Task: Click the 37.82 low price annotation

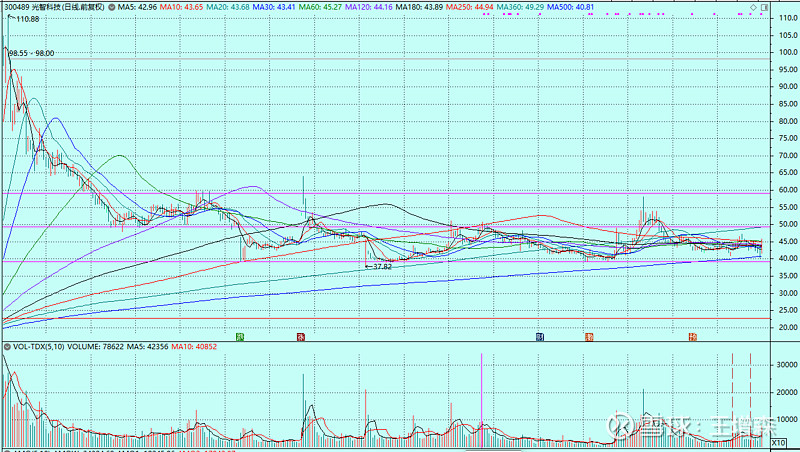Action: [379, 267]
